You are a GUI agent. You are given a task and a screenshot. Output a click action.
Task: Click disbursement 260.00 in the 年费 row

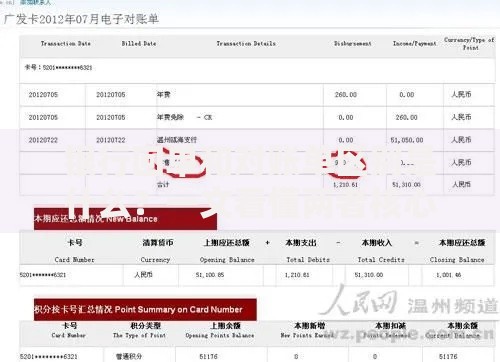click(x=346, y=95)
